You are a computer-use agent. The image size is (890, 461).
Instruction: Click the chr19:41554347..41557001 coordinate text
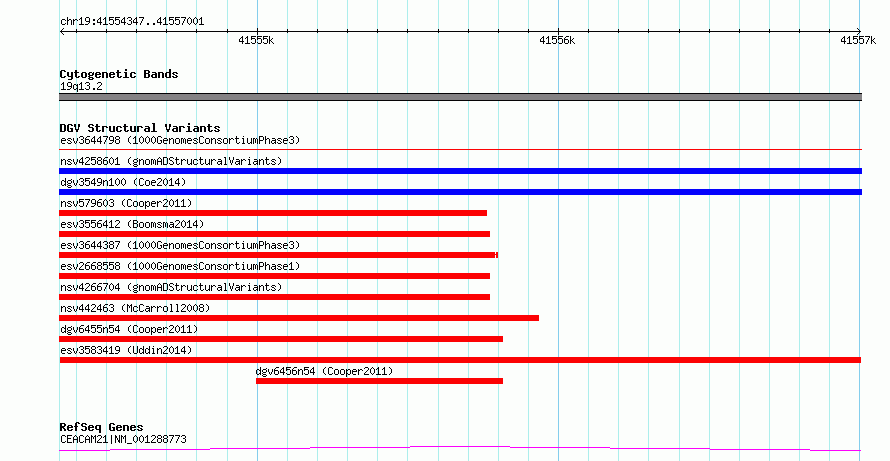click(x=132, y=22)
